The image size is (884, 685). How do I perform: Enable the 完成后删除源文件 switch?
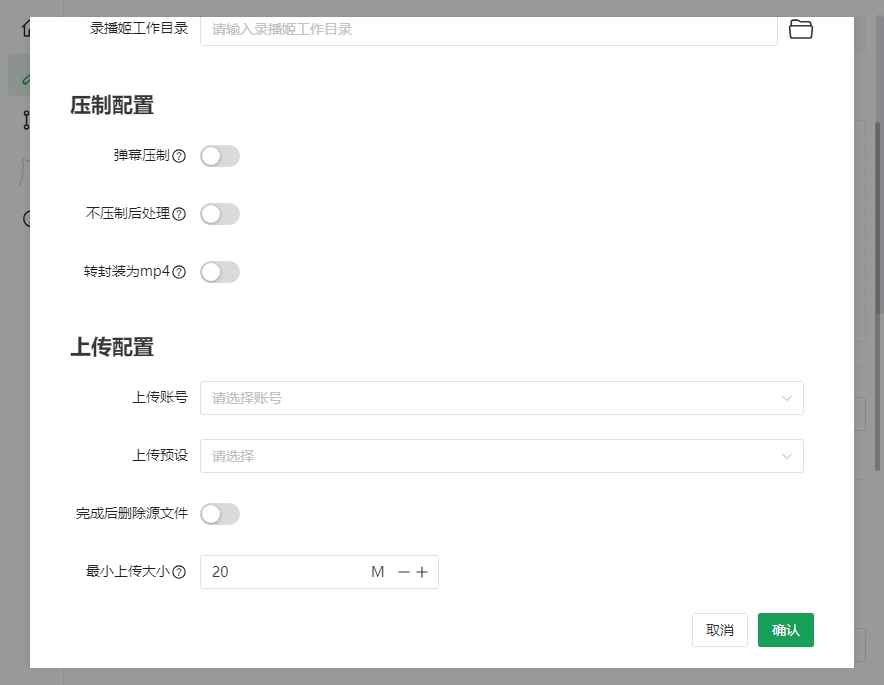point(220,514)
